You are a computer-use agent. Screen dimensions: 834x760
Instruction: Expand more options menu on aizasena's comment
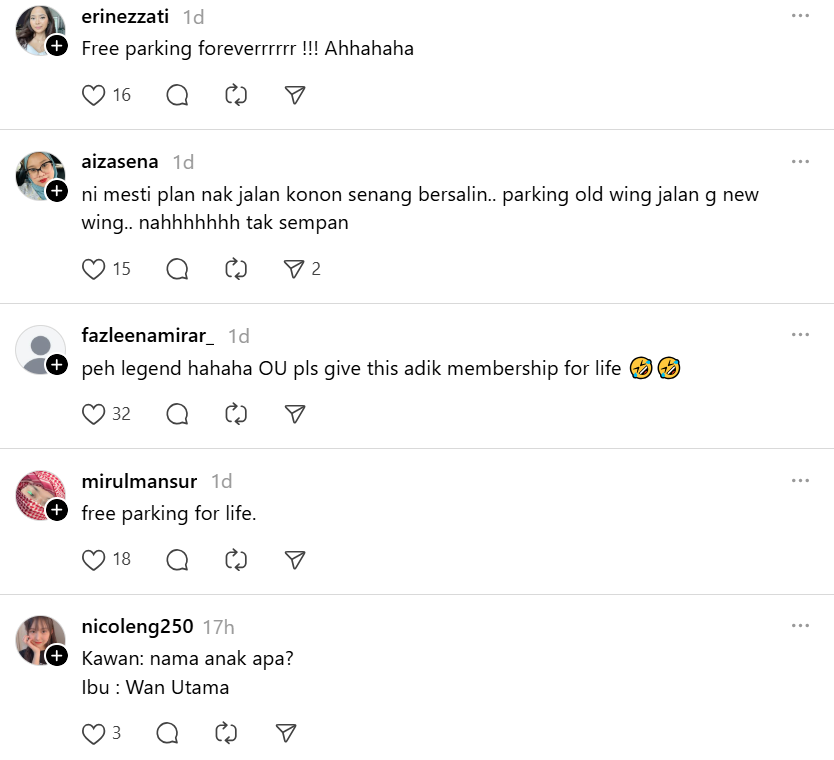tap(800, 161)
